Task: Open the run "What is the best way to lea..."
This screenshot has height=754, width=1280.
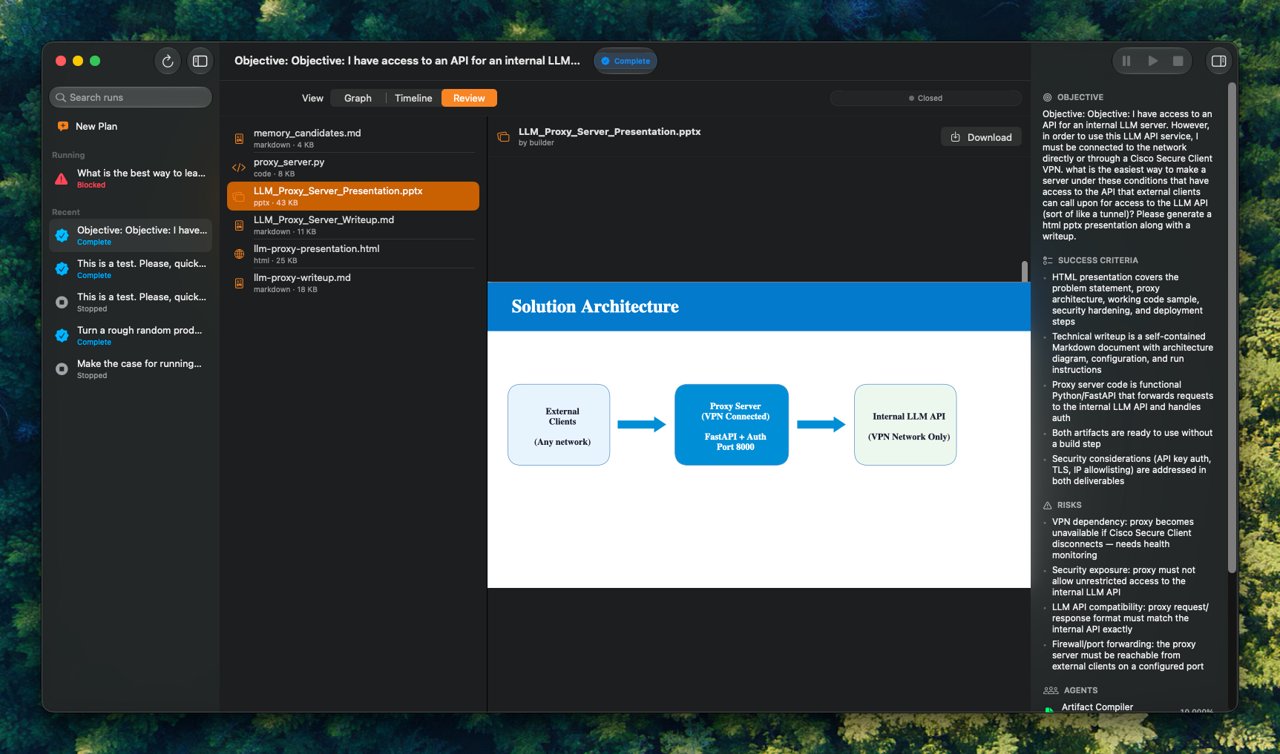Action: [131, 178]
